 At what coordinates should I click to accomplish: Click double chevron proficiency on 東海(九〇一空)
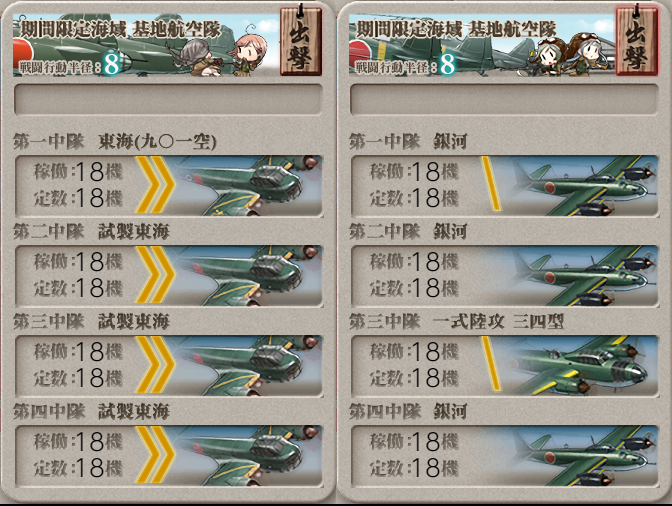156,185
